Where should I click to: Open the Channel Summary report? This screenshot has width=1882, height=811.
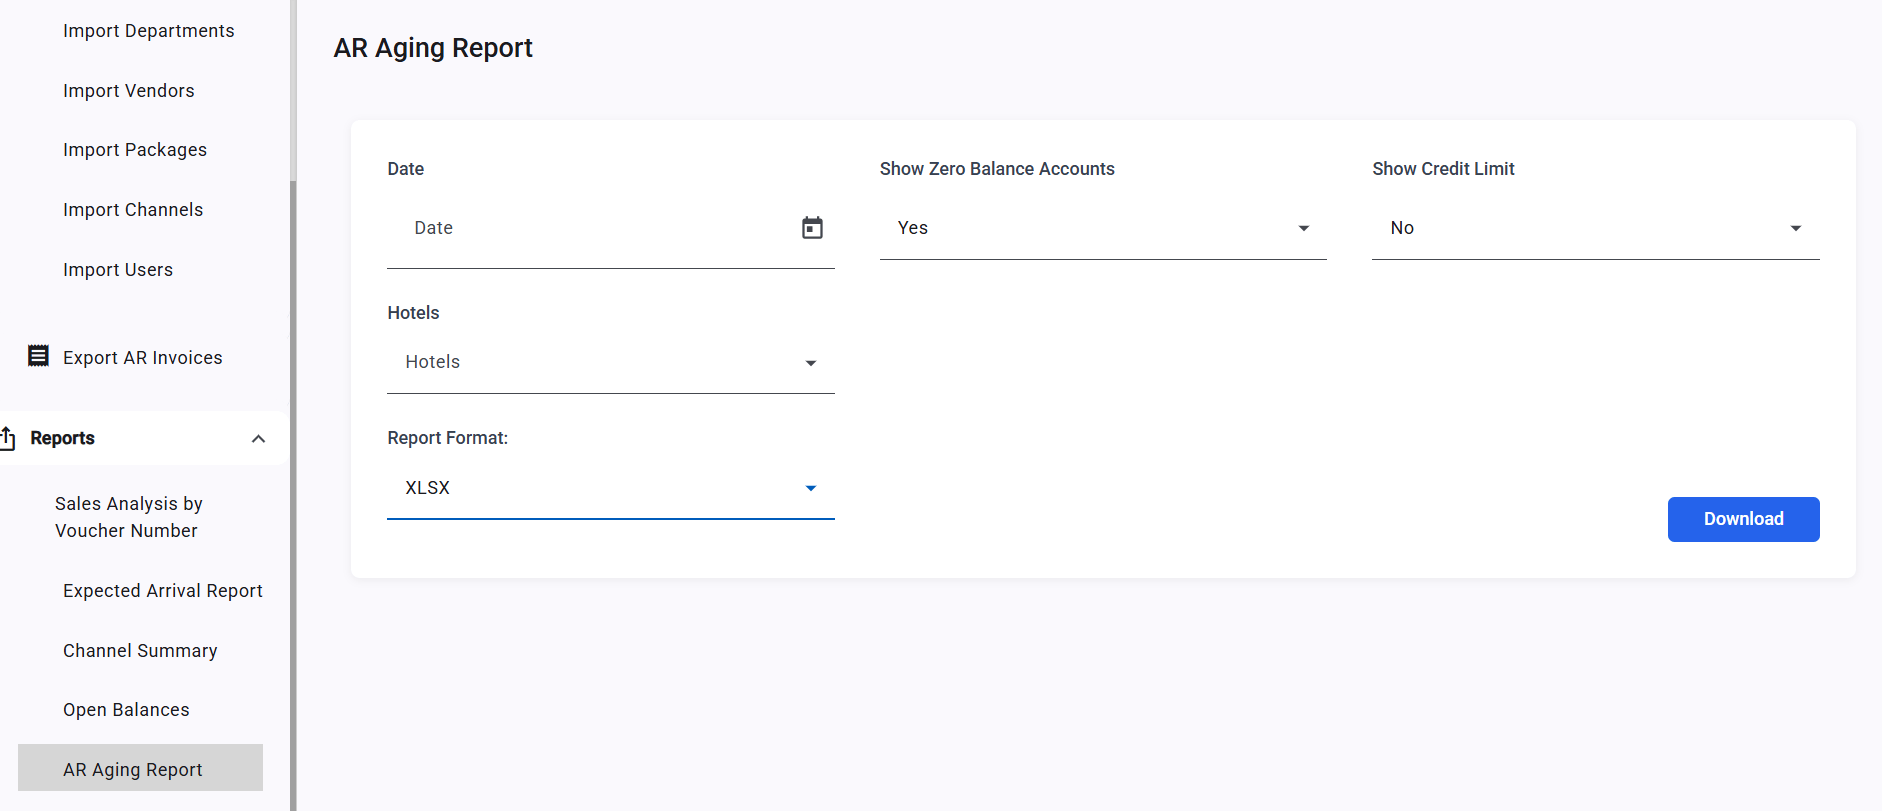tap(140, 651)
